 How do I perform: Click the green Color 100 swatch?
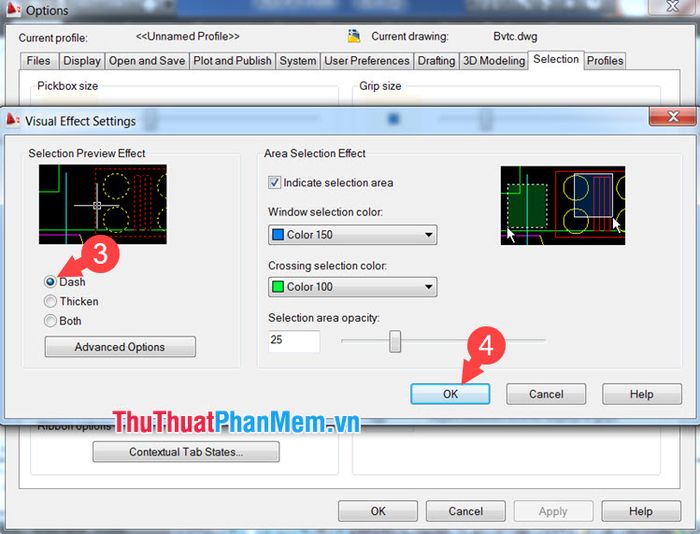[x=278, y=287]
